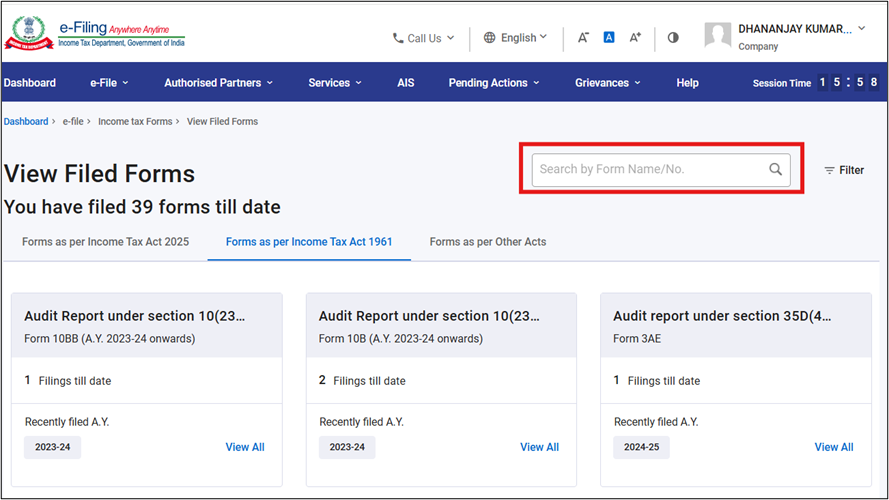Click View All for Form 10BB
This screenshot has width=889, height=500.
click(245, 447)
